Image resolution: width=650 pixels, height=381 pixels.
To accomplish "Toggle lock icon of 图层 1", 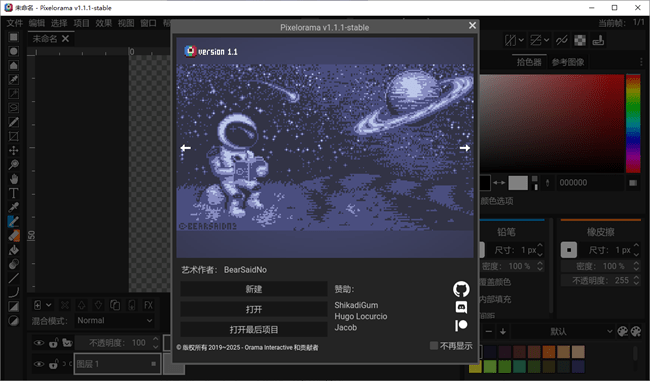I will [x=53, y=364].
